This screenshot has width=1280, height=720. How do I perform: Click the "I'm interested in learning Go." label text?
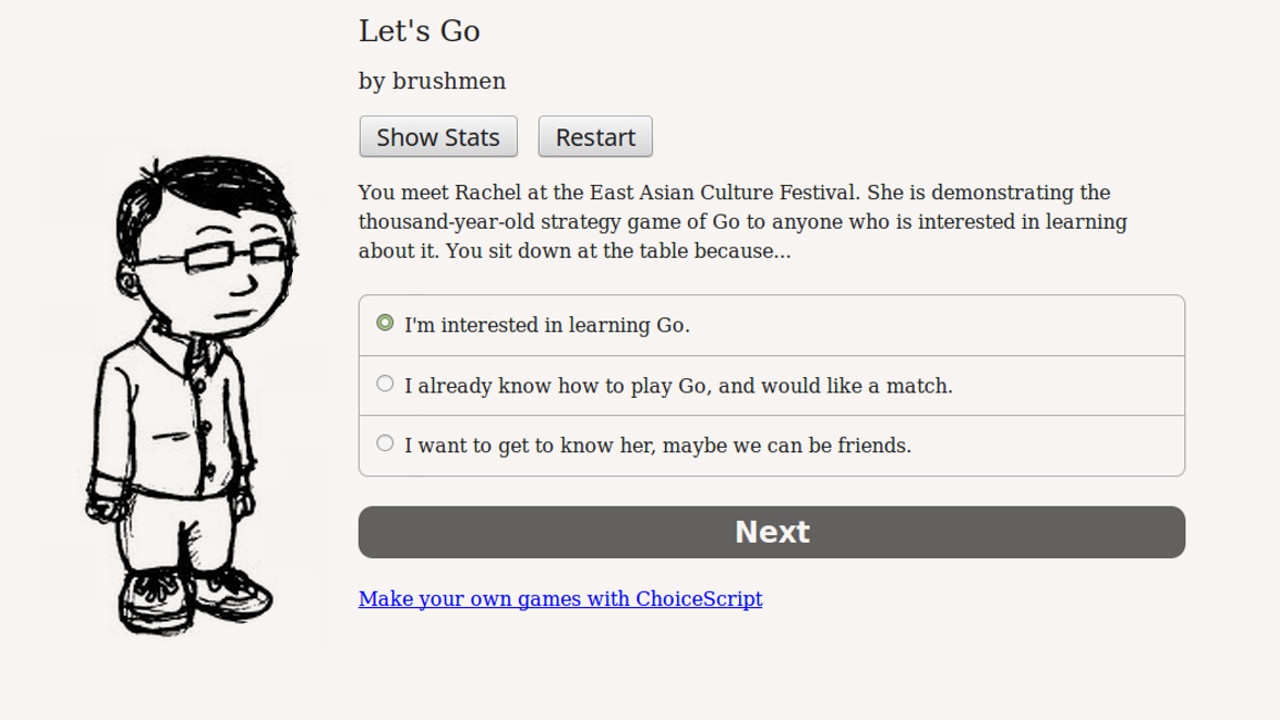(x=547, y=325)
